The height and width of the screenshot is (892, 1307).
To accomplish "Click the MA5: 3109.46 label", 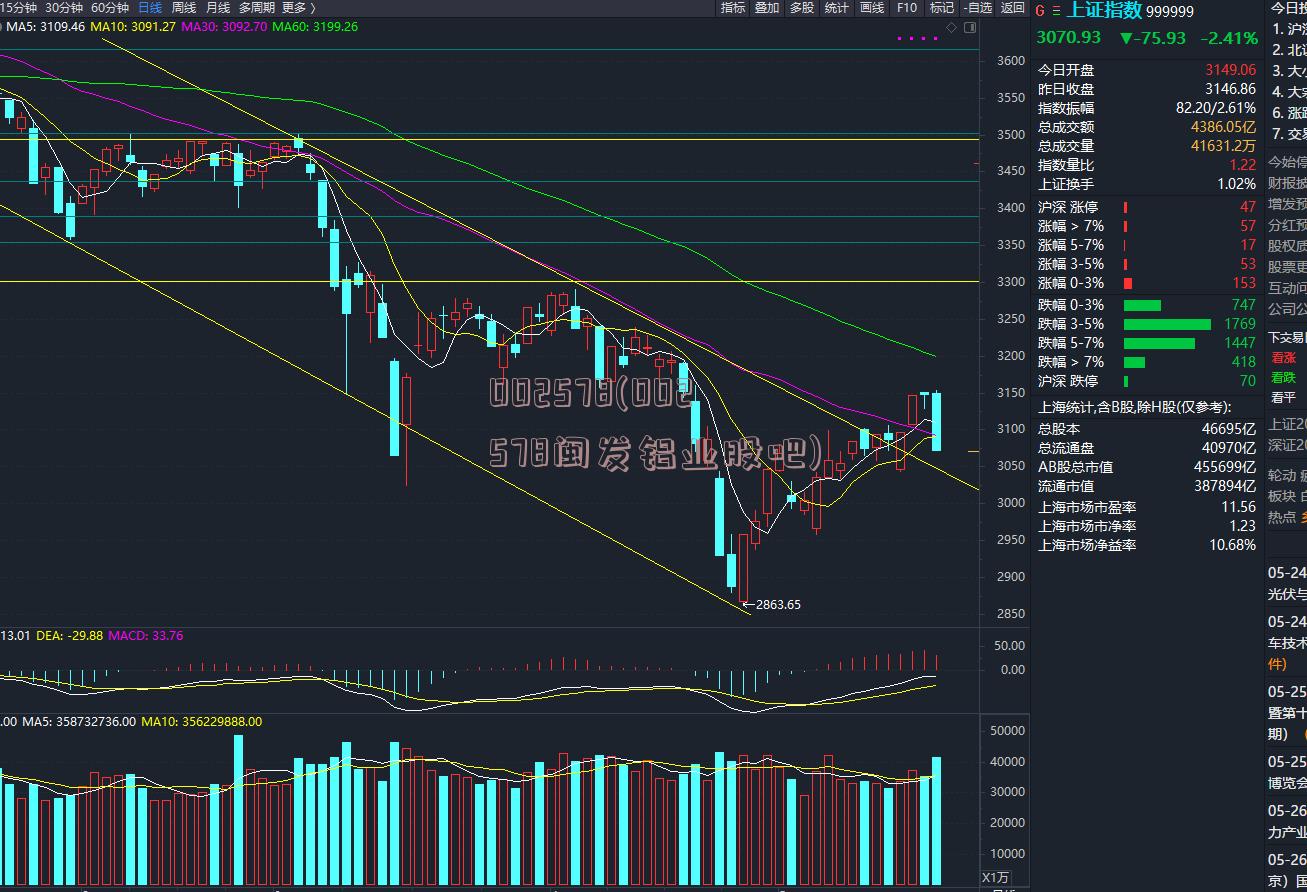I will pos(46,26).
